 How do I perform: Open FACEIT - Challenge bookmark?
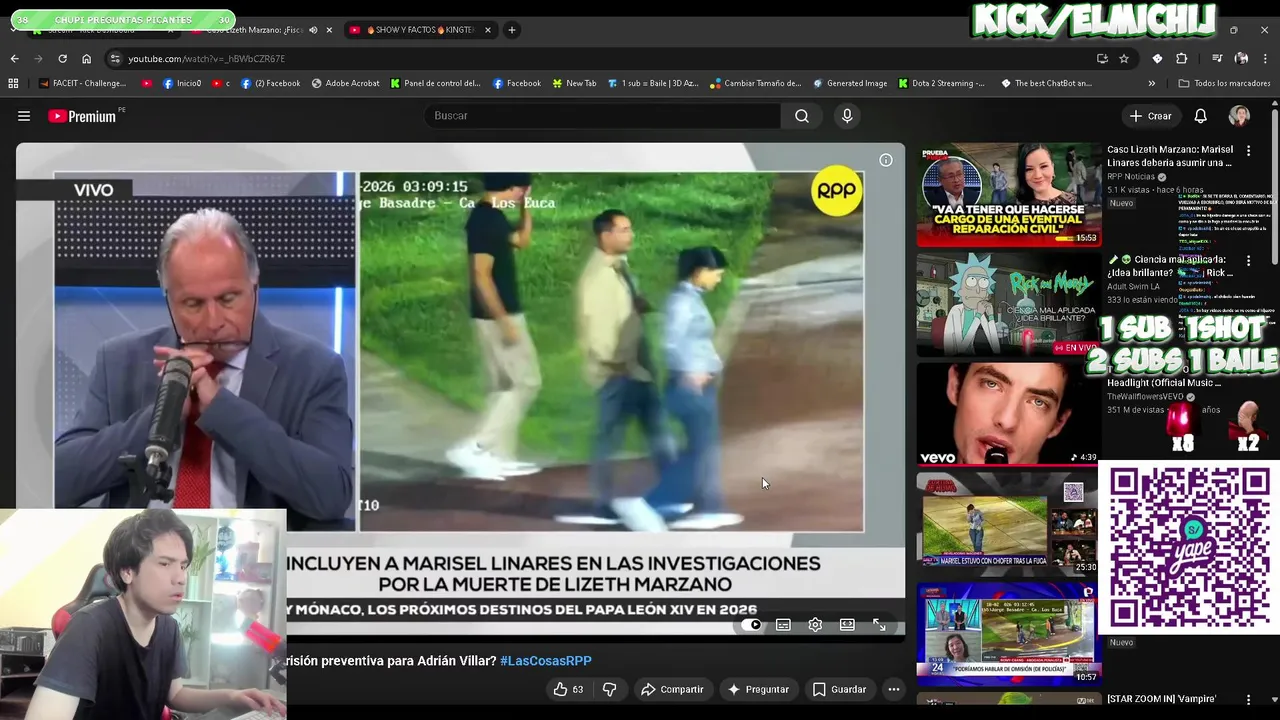click(x=83, y=83)
